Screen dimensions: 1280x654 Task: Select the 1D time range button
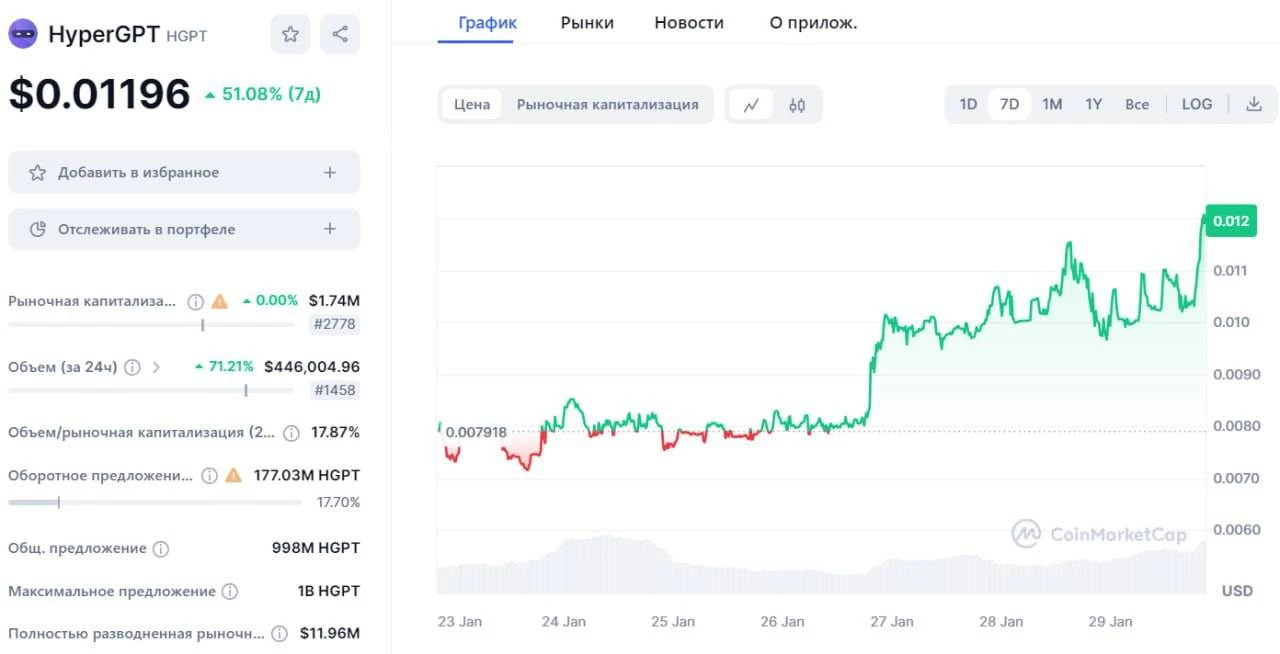tap(968, 104)
